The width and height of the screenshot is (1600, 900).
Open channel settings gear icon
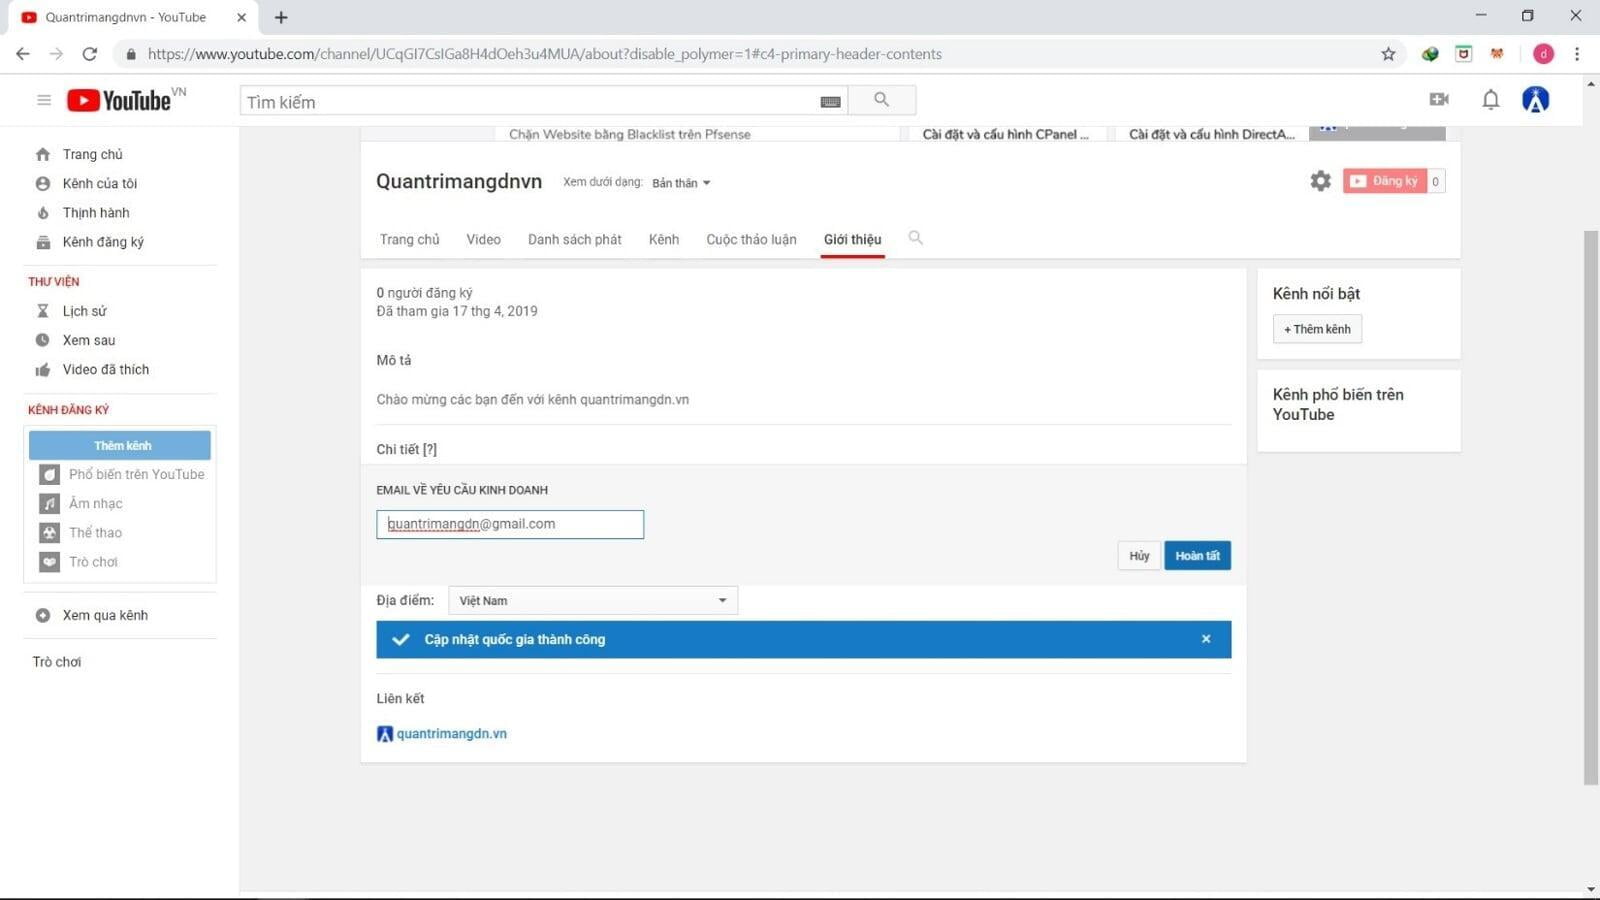[x=1320, y=181]
